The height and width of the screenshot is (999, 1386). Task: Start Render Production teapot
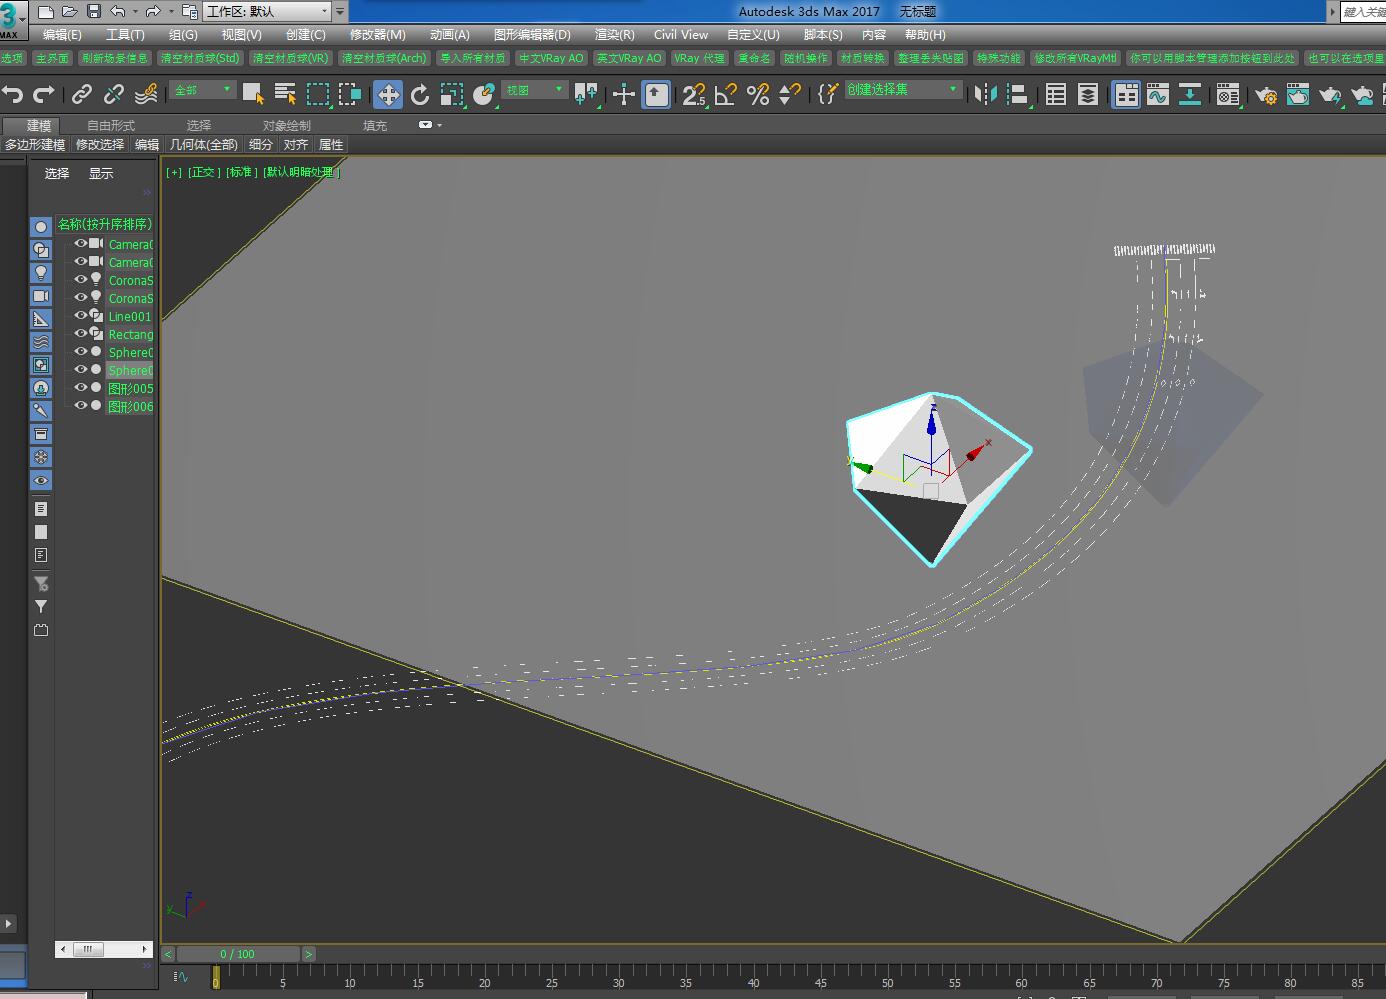[1330, 94]
